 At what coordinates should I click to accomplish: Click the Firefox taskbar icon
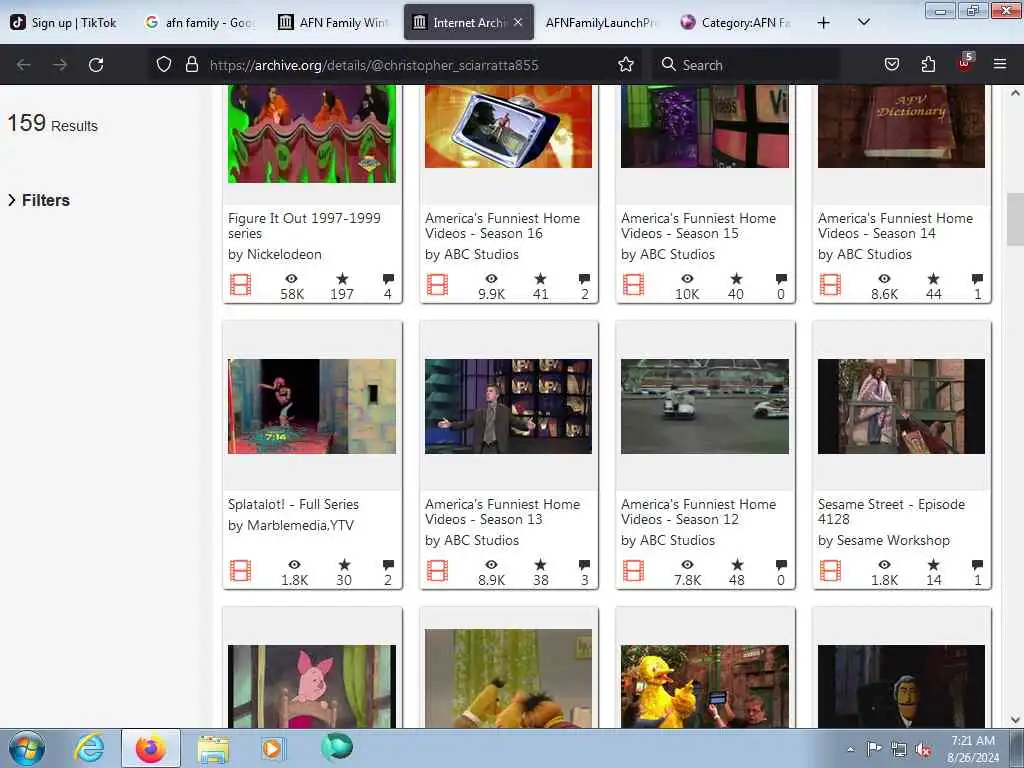[x=151, y=748]
